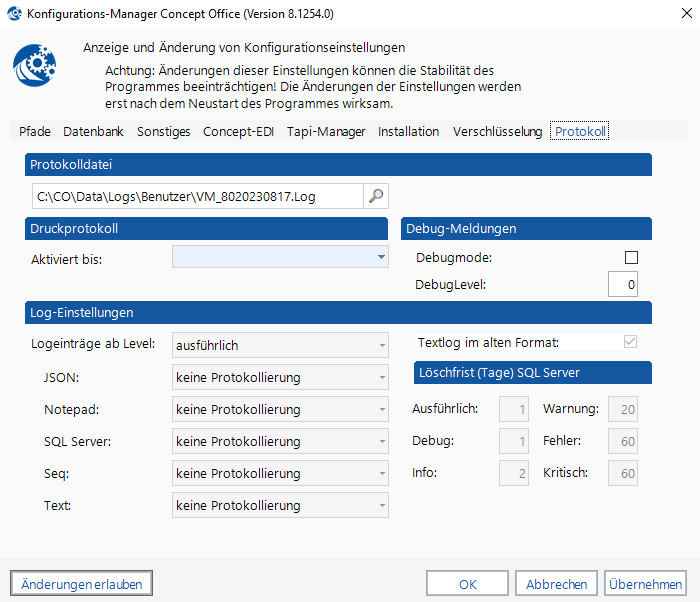Click the Protokolldatei path text field

click(x=196, y=196)
